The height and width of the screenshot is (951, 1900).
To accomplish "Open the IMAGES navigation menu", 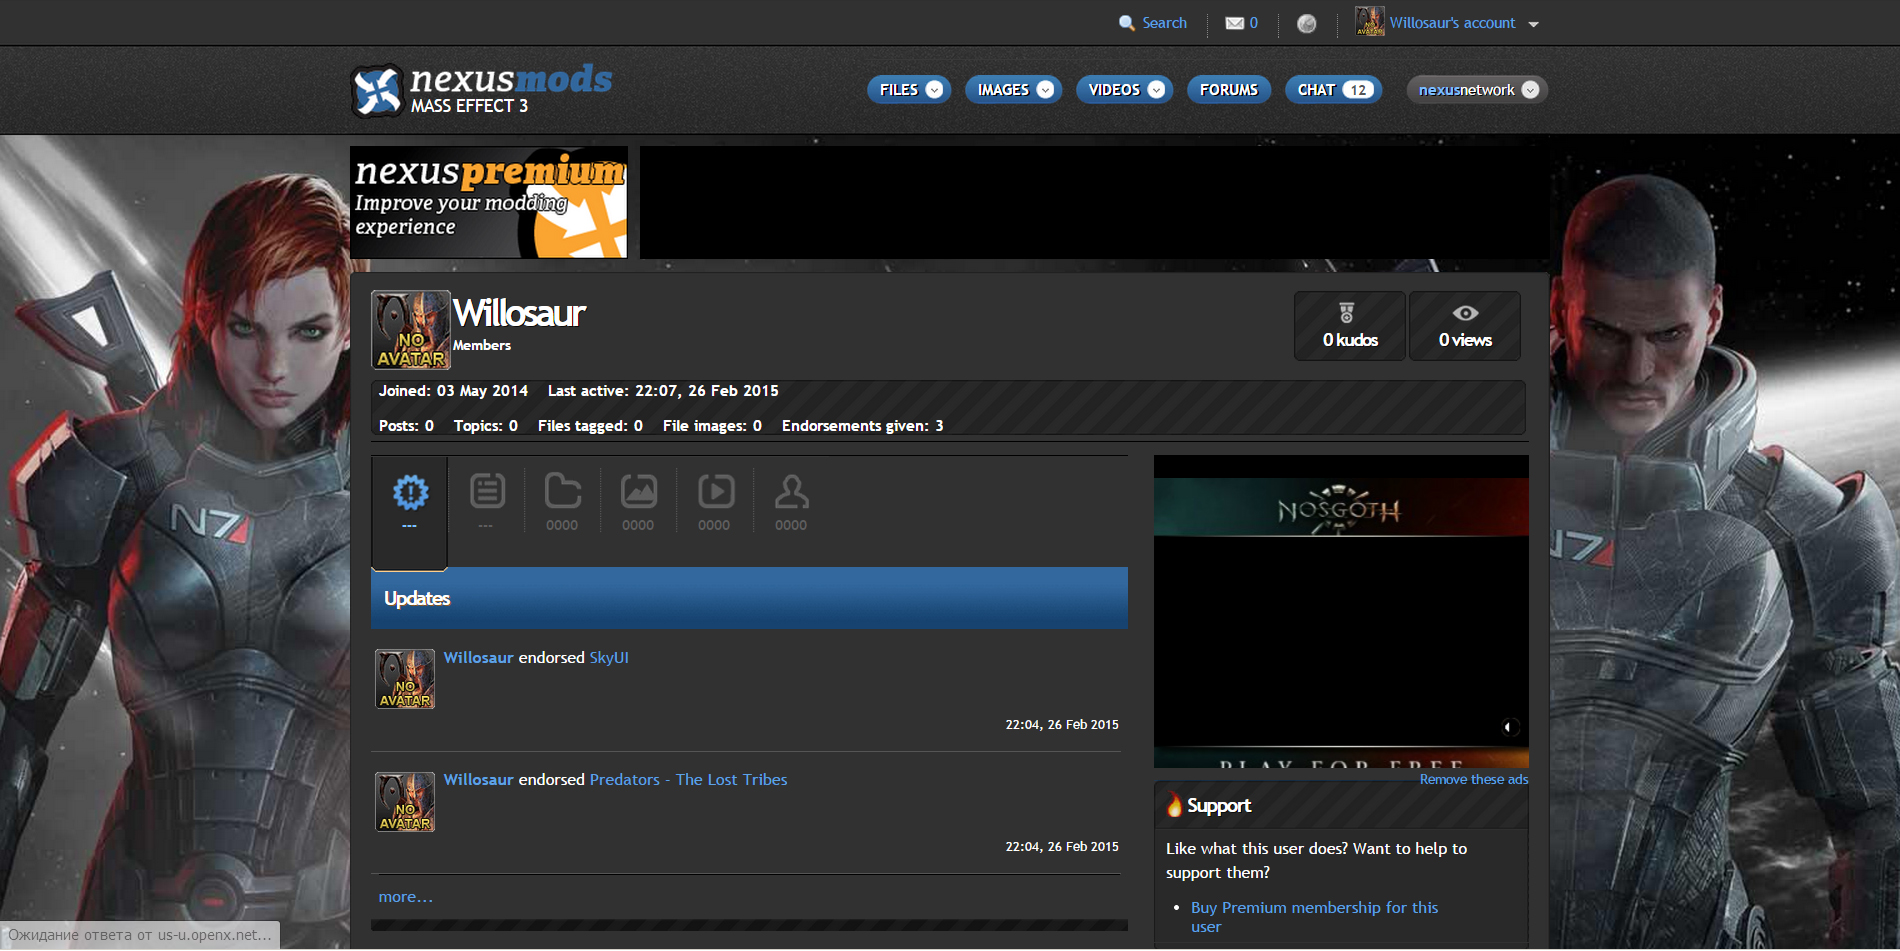I will tap(1013, 90).
